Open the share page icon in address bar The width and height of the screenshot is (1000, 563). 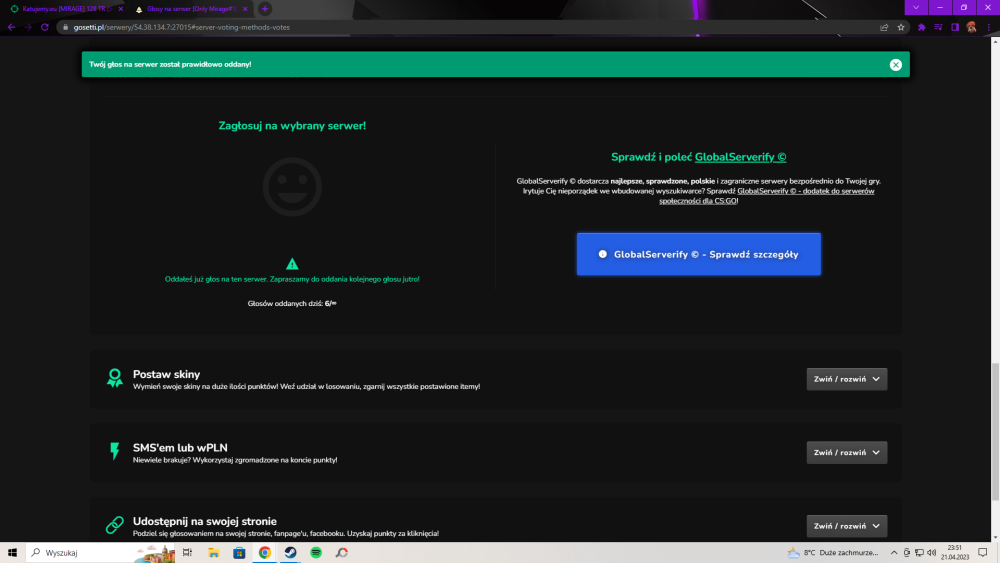[x=884, y=27]
